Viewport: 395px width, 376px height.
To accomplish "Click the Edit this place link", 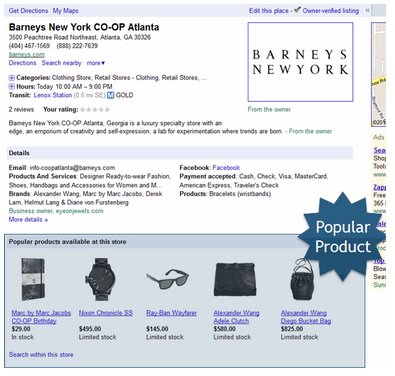I will click(269, 11).
